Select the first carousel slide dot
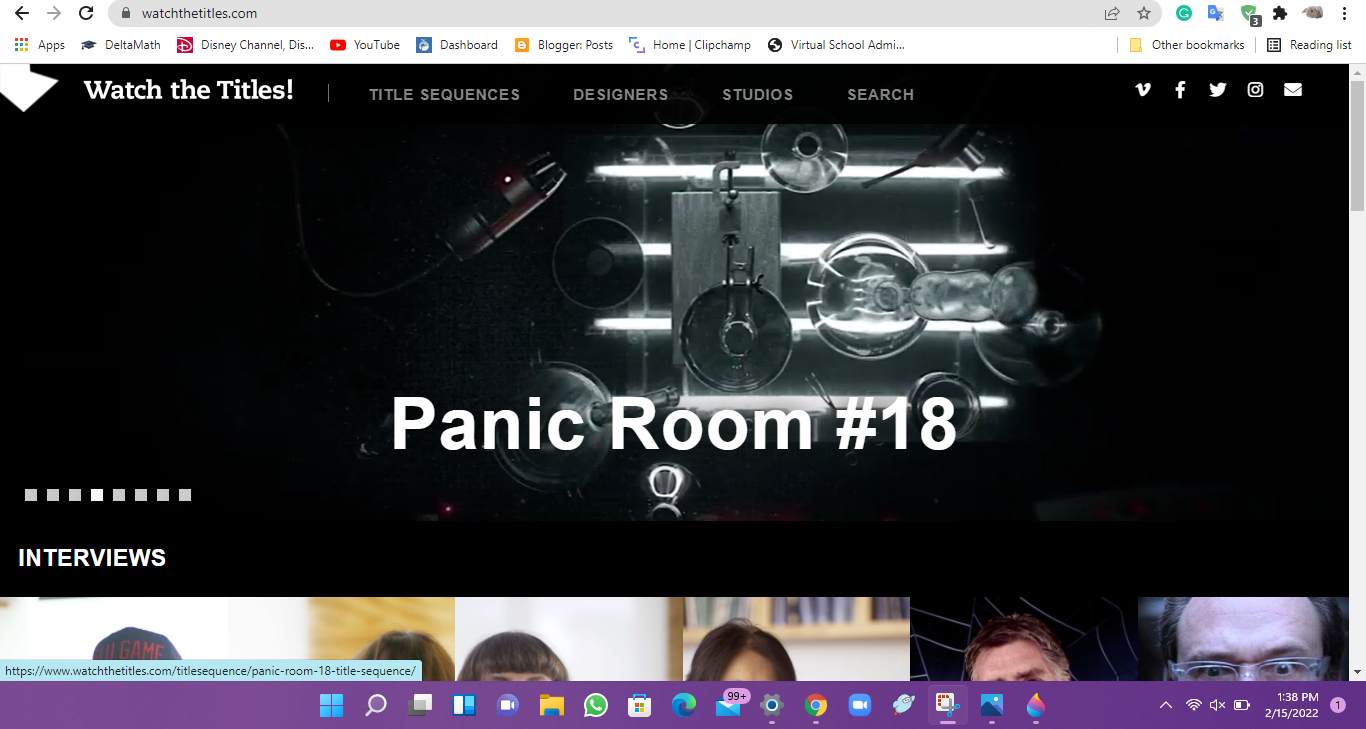The width and height of the screenshot is (1366, 729). pyautogui.click(x=31, y=495)
